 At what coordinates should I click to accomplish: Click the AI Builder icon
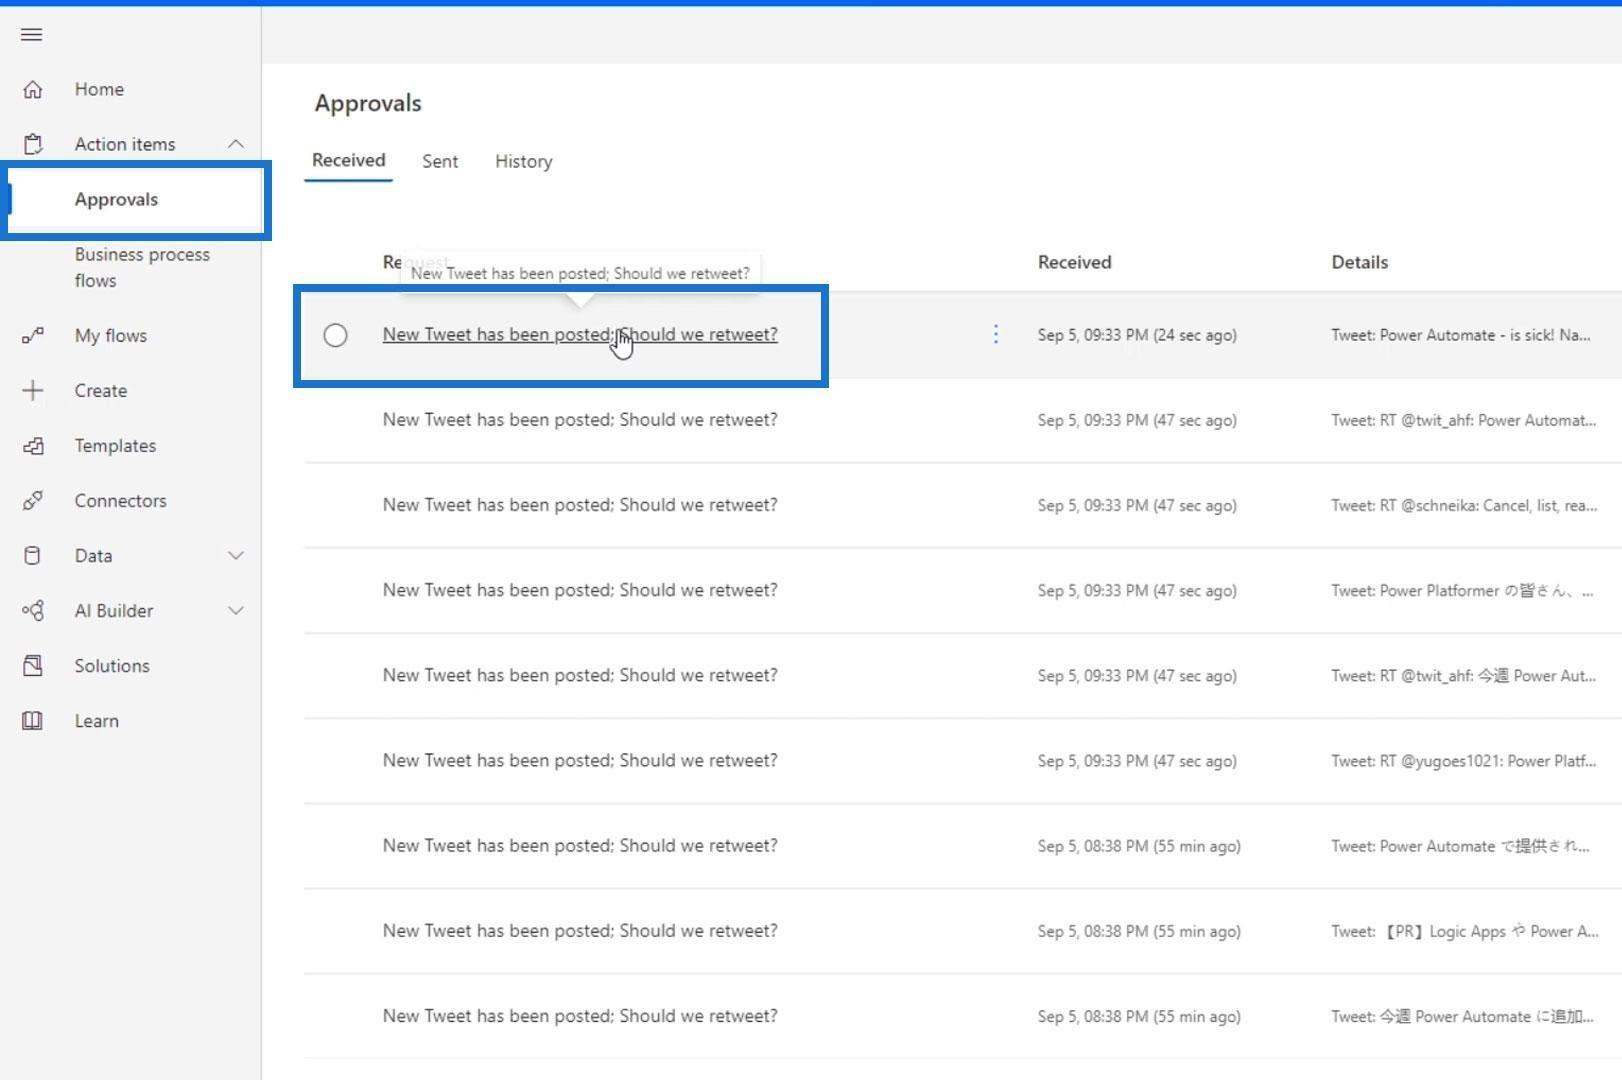pos(32,611)
